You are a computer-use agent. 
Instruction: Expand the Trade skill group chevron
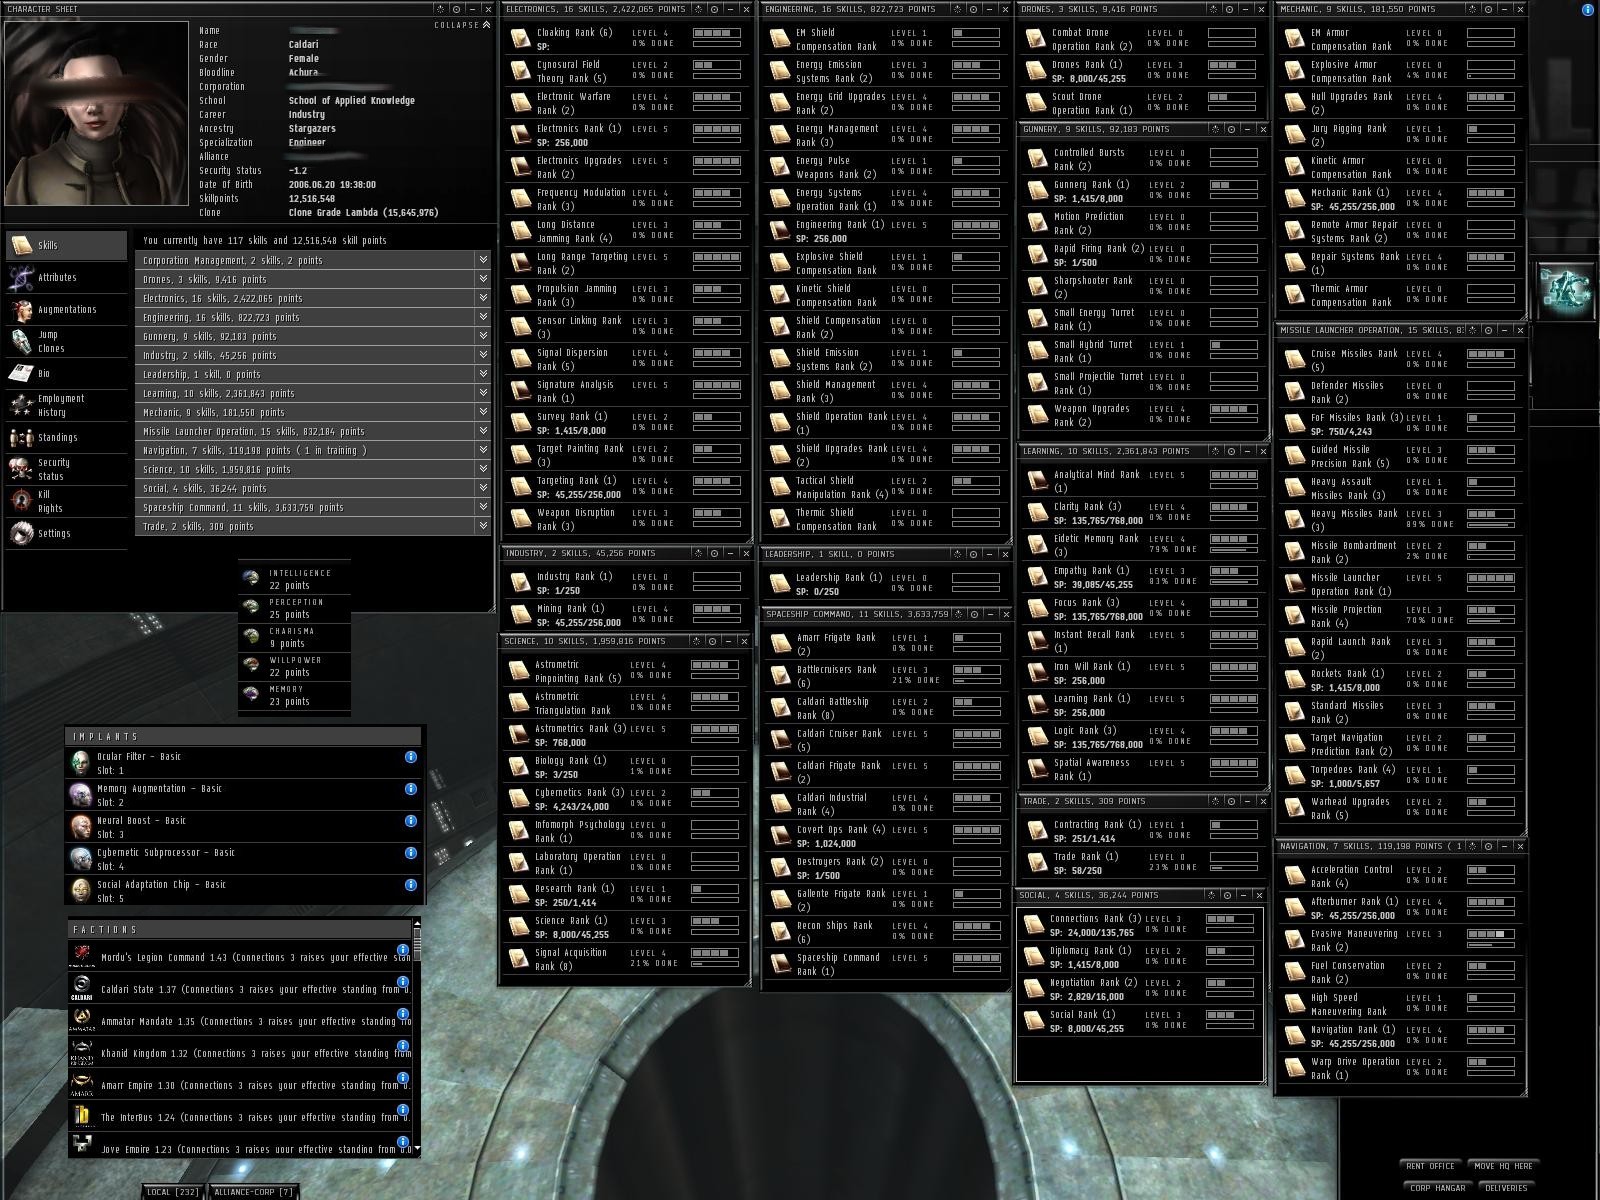click(484, 526)
